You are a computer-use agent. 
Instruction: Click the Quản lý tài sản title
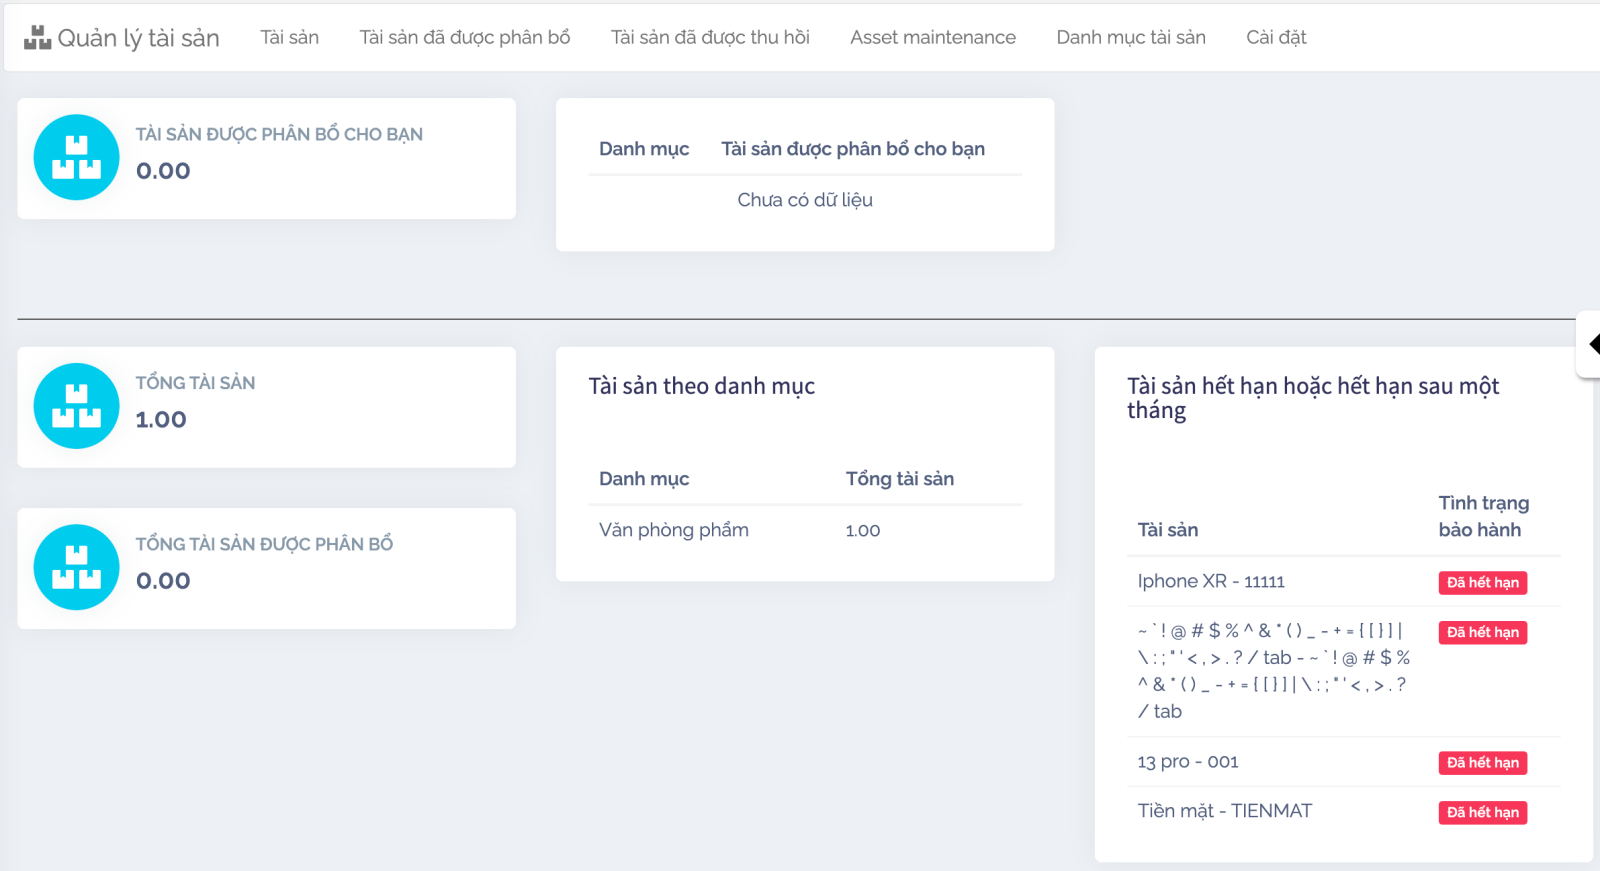(x=138, y=38)
